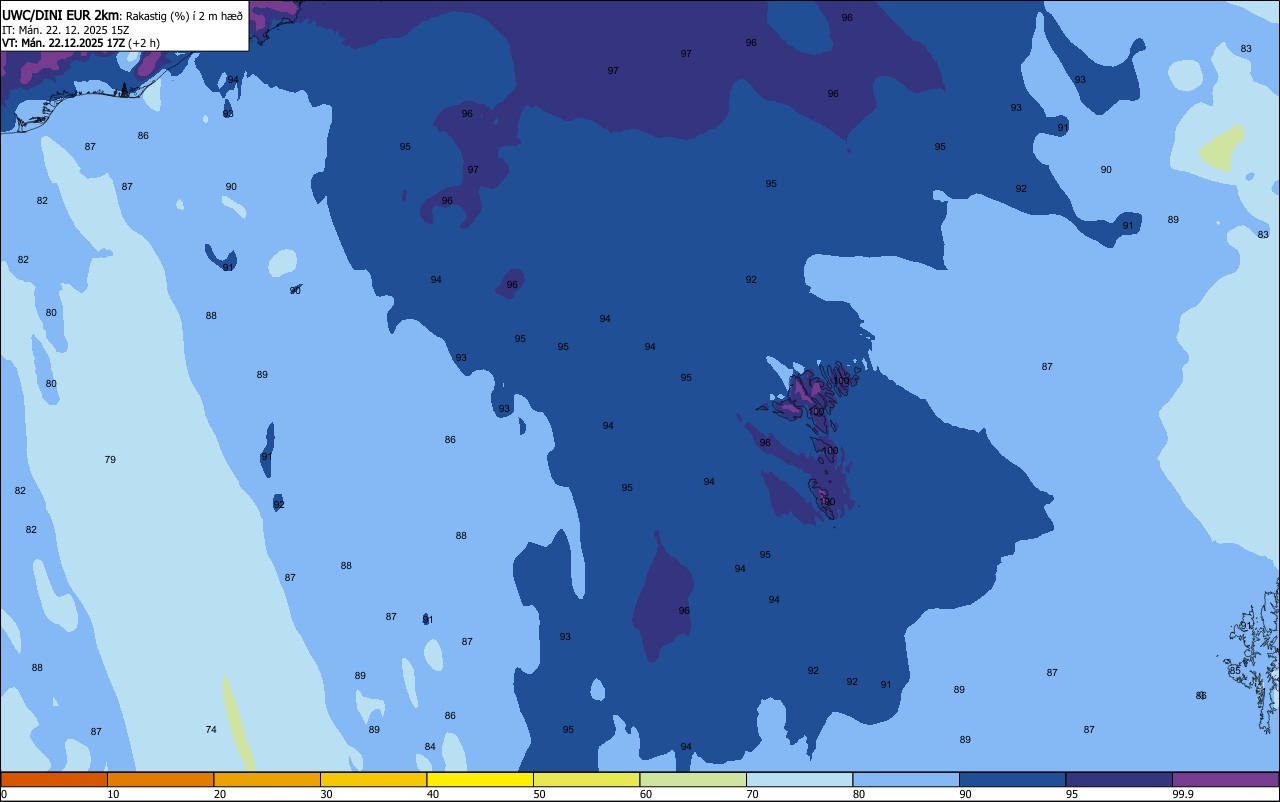Click the 80–90 light blue legend swatch

point(906,779)
